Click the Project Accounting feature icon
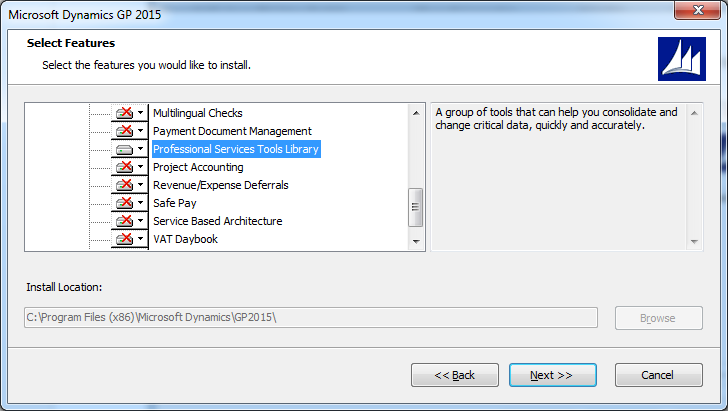 (124, 167)
